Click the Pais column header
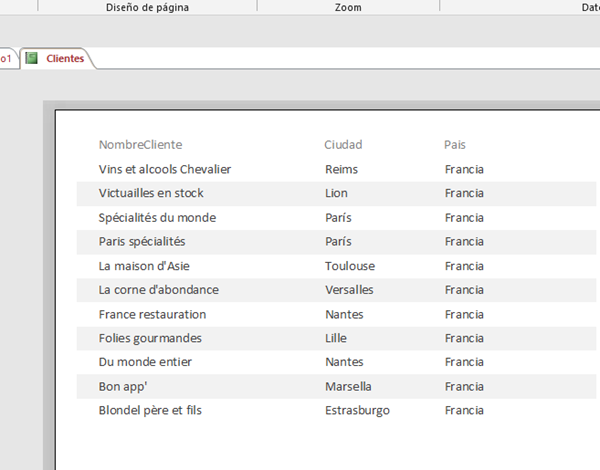 [x=455, y=145]
